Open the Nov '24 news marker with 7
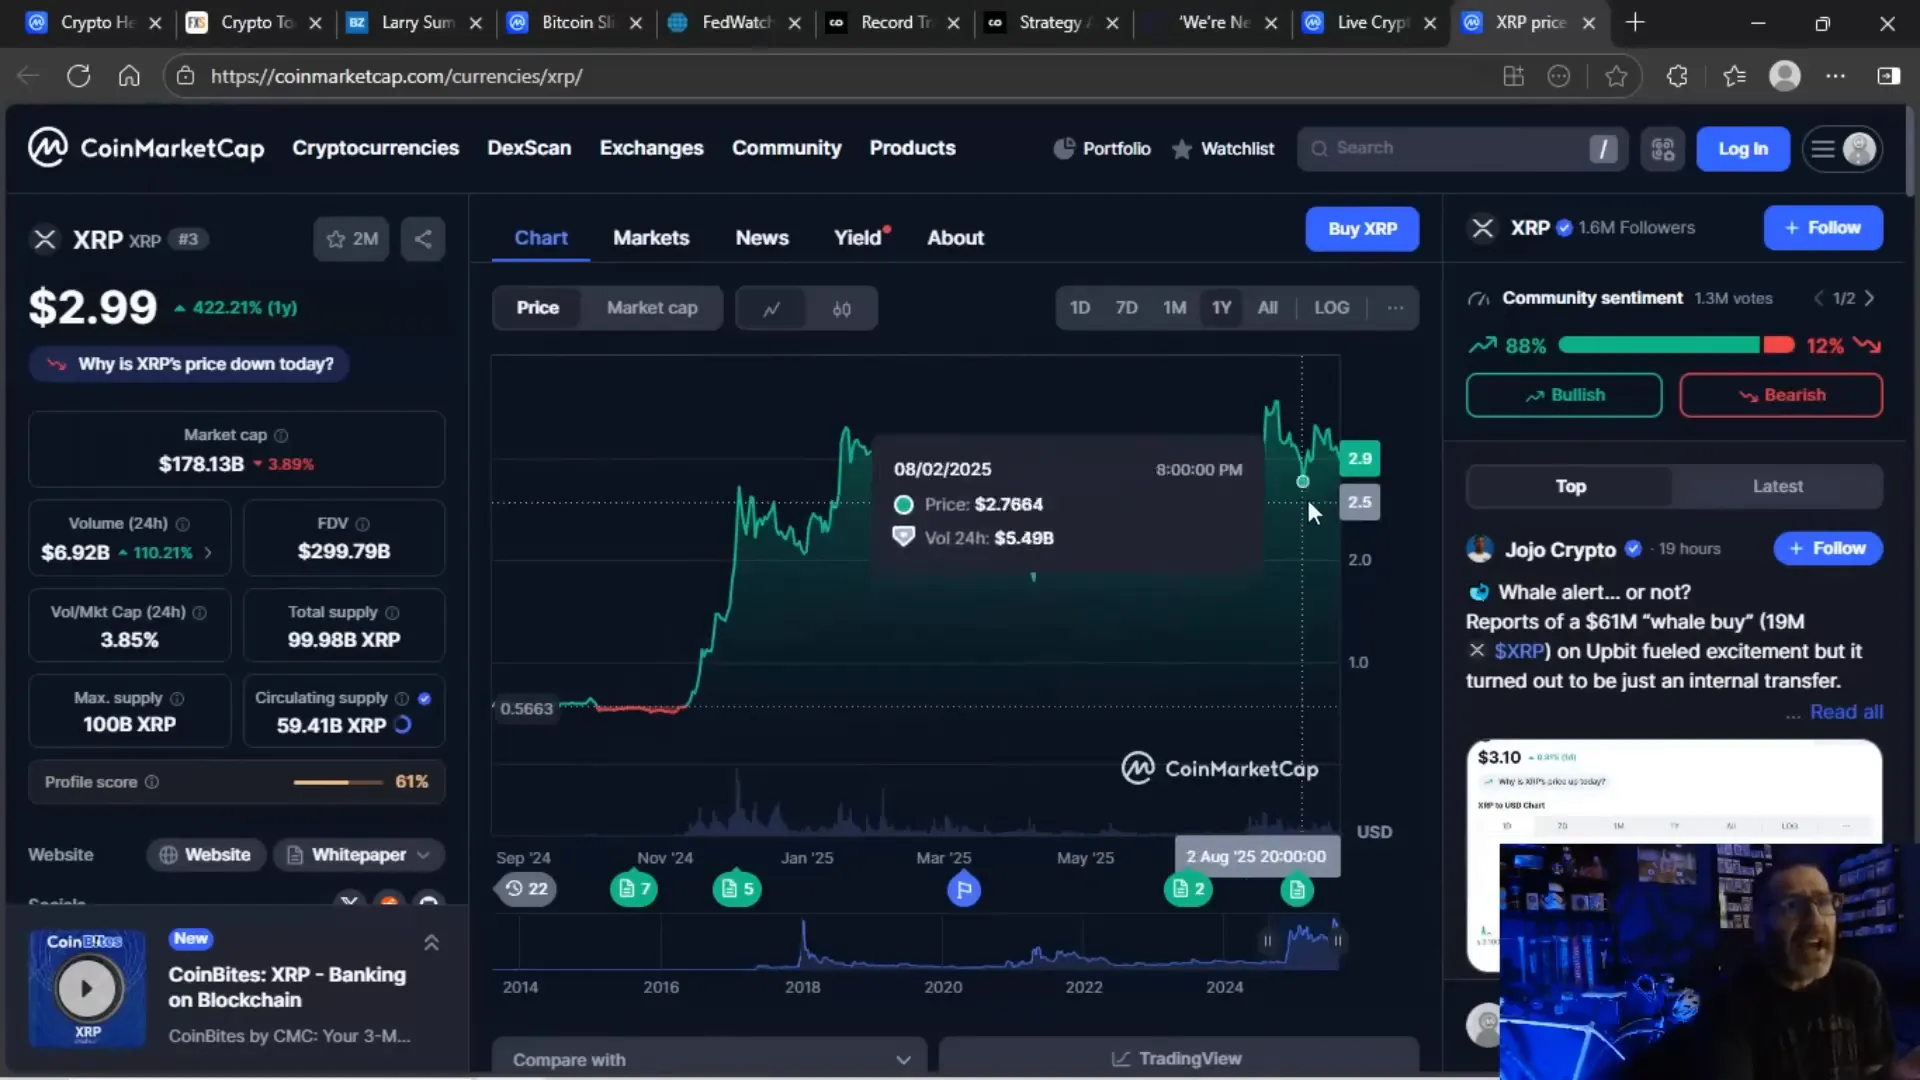The image size is (1920, 1080). (x=634, y=889)
